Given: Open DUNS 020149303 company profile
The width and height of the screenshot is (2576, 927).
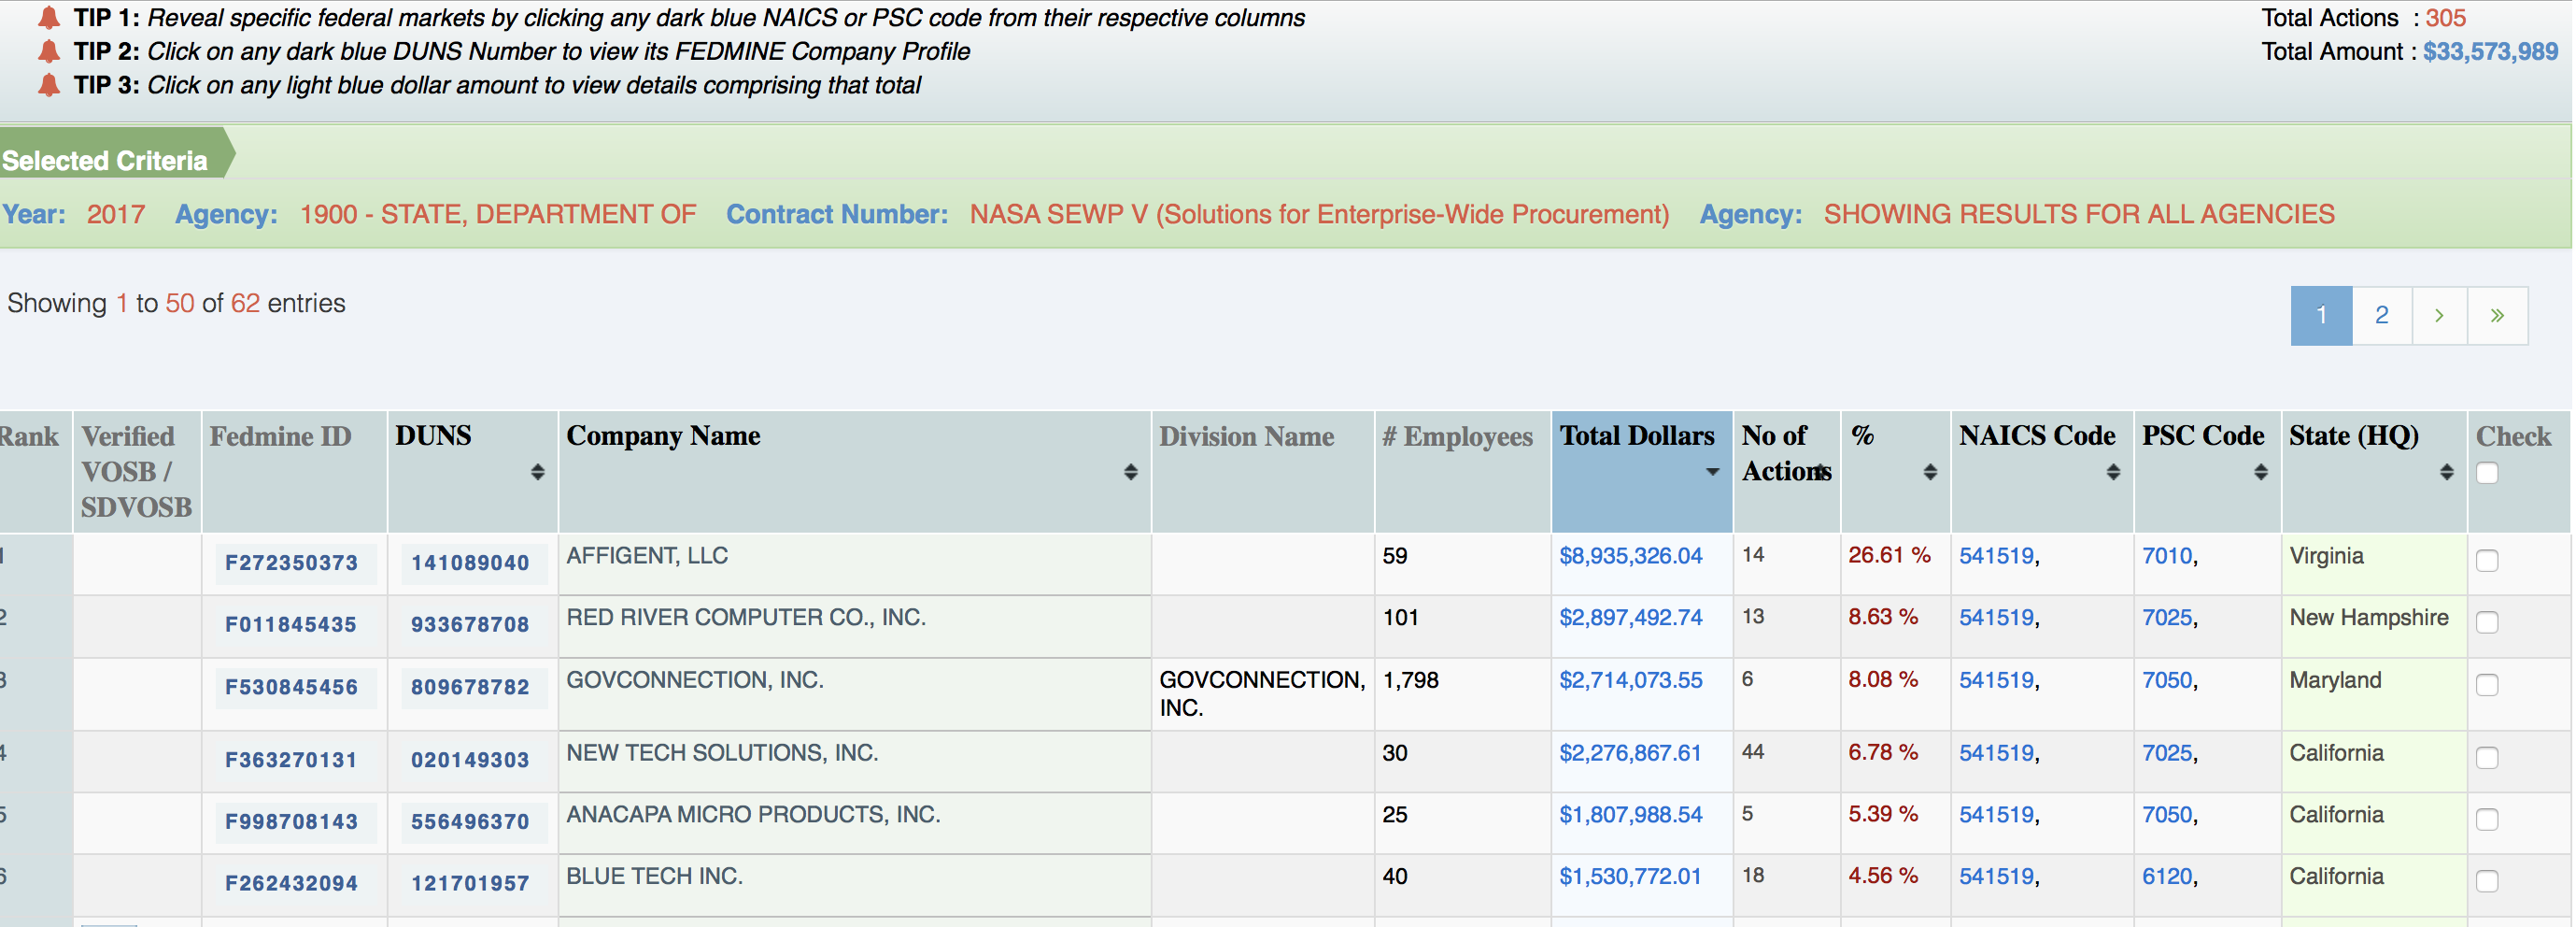Looking at the screenshot, I should coord(470,760).
